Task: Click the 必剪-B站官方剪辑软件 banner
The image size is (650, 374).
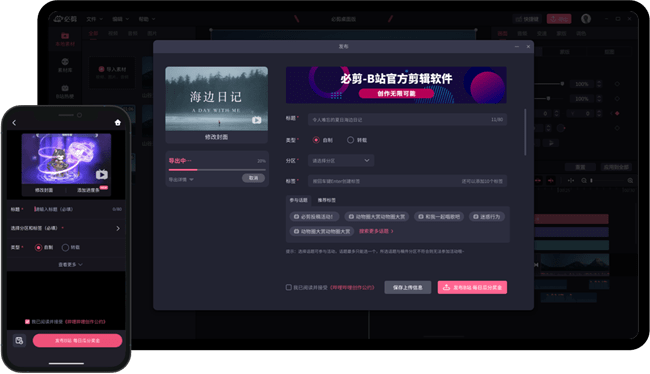Action: [x=396, y=85]
